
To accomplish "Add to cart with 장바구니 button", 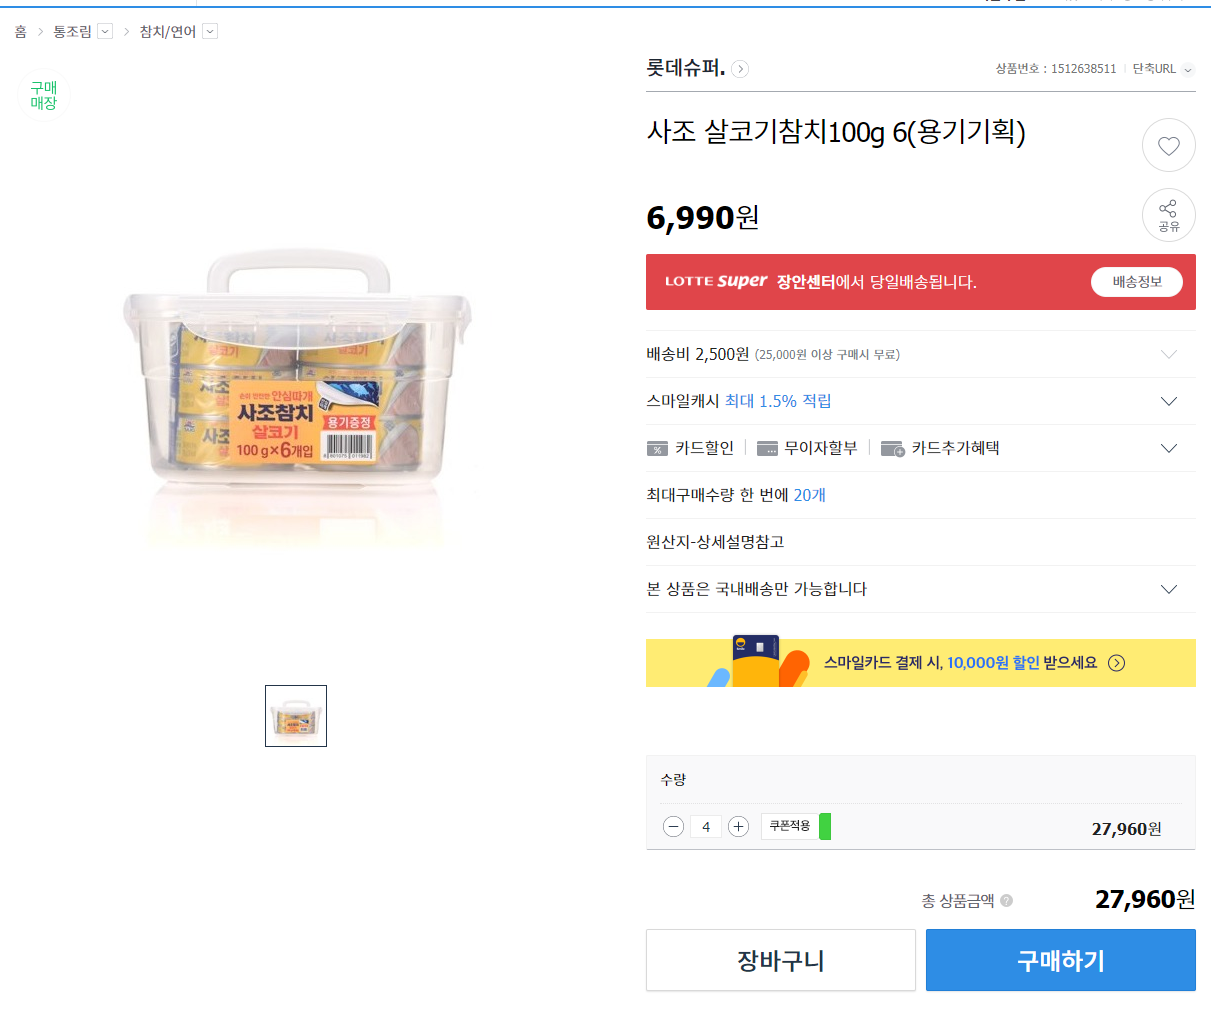I will 780,960.
